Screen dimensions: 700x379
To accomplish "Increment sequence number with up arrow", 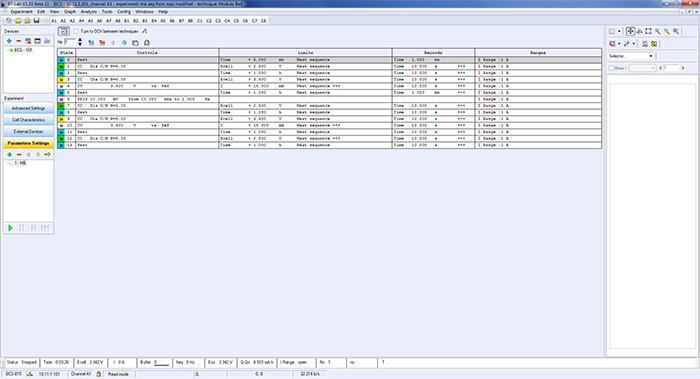I will pos(80,40).
